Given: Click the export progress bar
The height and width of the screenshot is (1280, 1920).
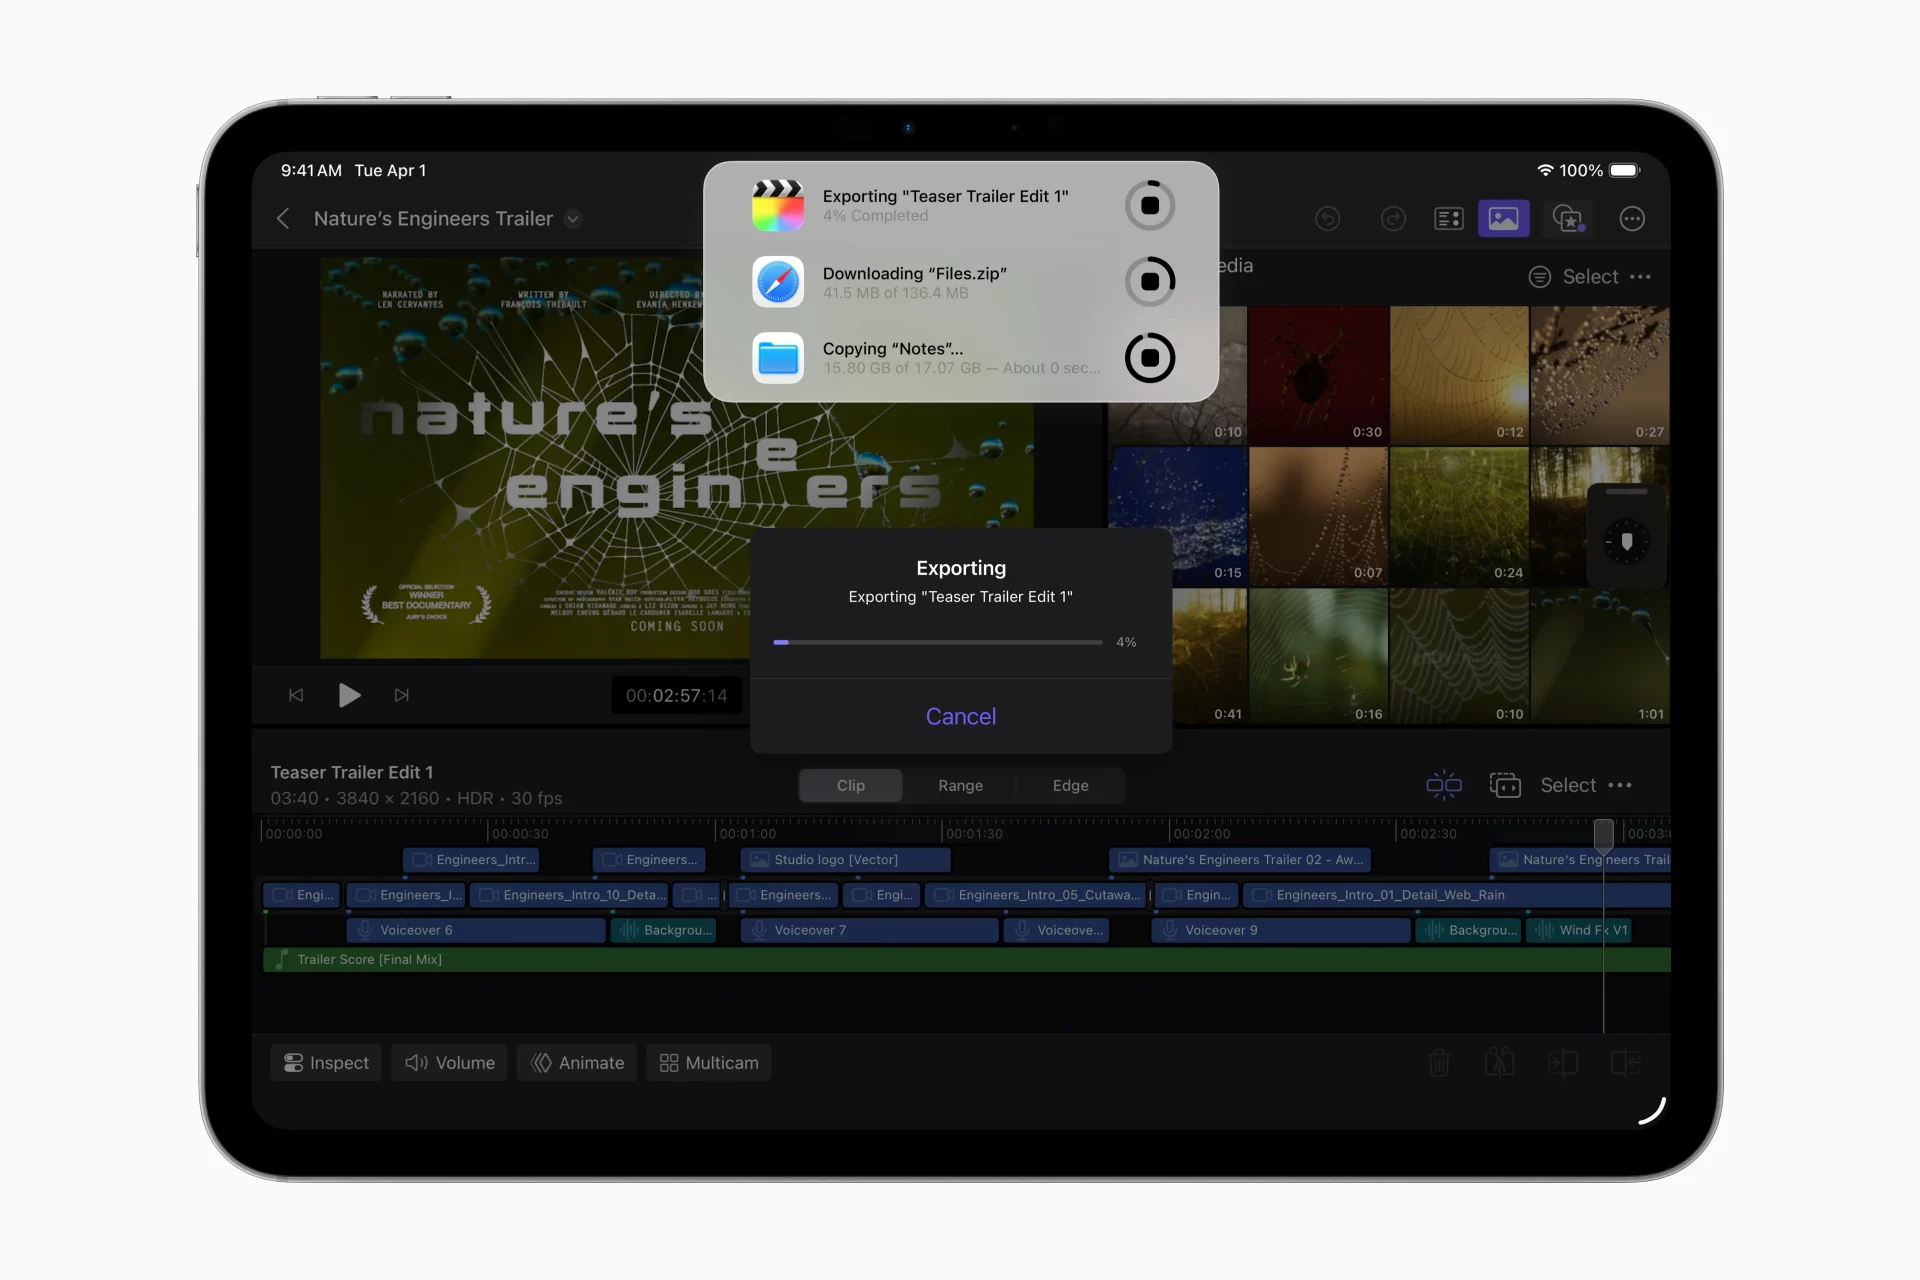Looking at the screenshot, I should coord(937,642).
